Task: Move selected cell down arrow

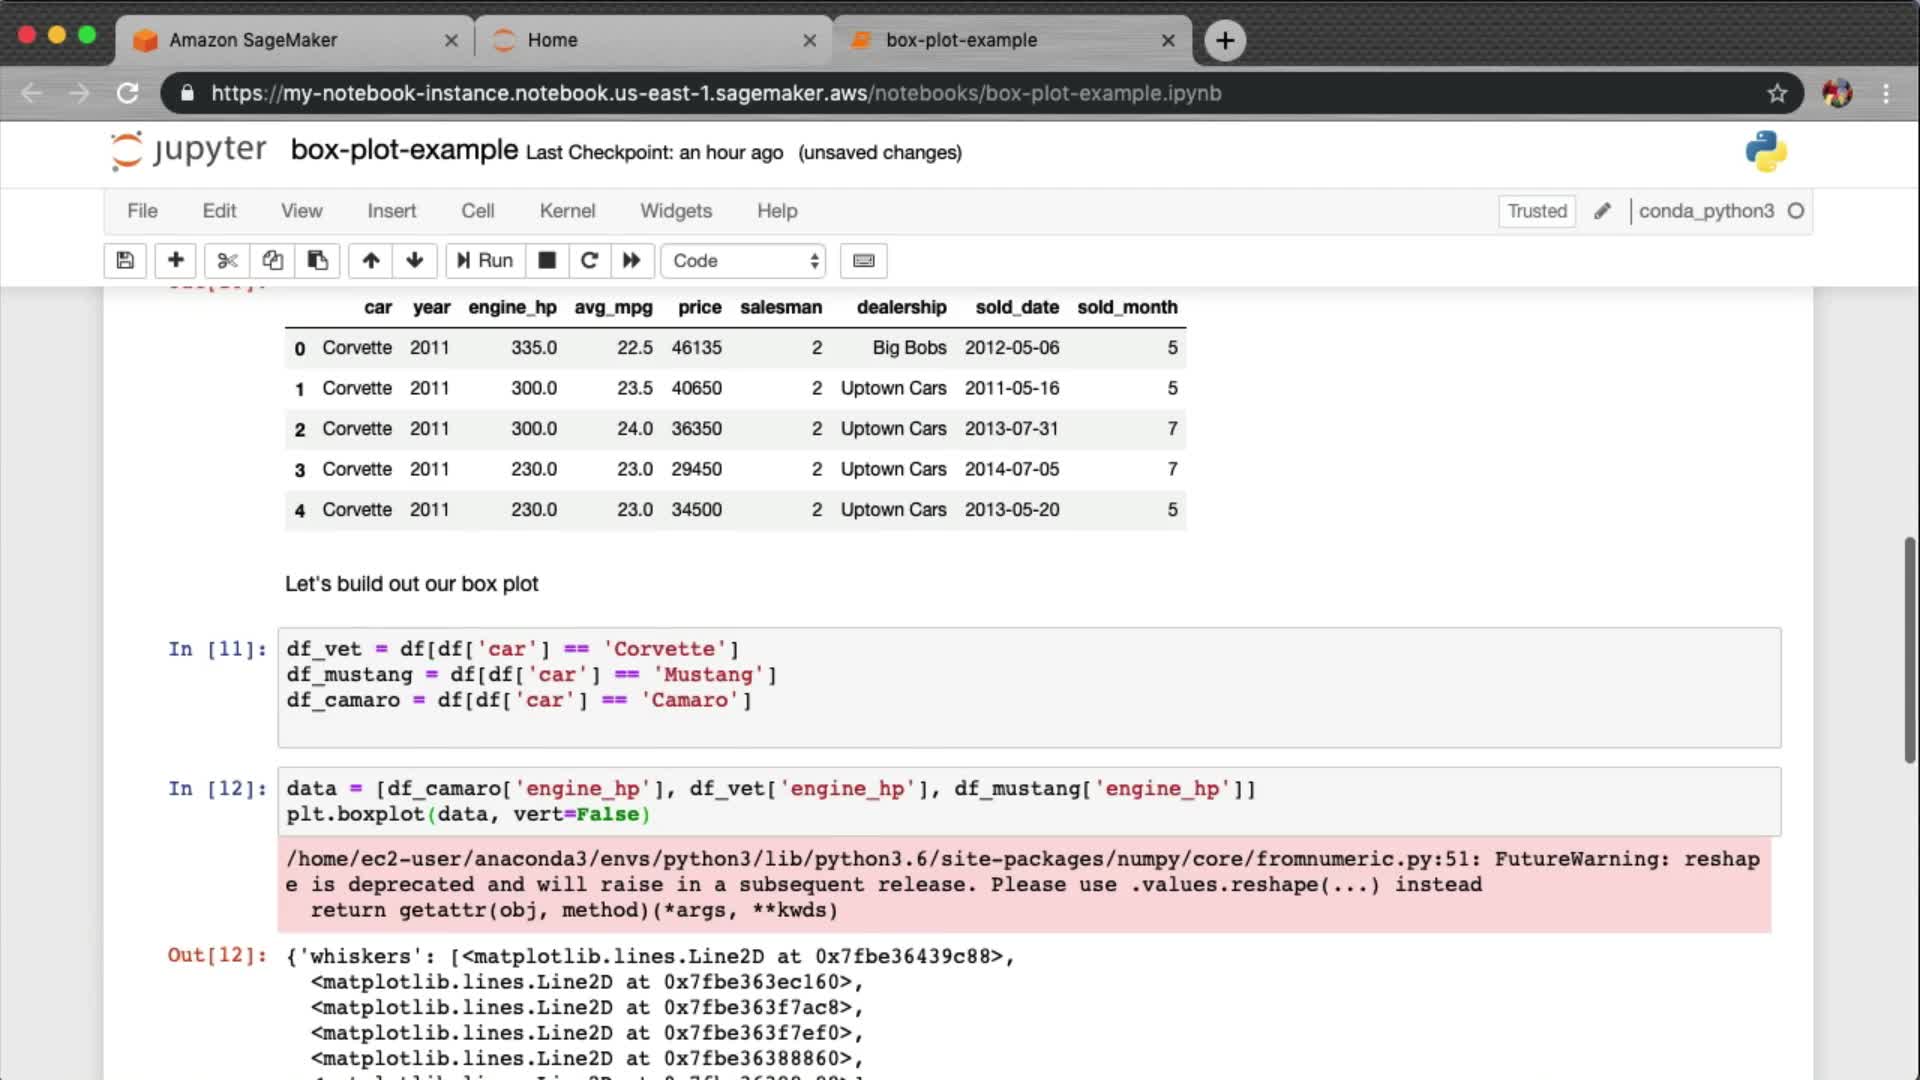Action: tap(415, 261)
